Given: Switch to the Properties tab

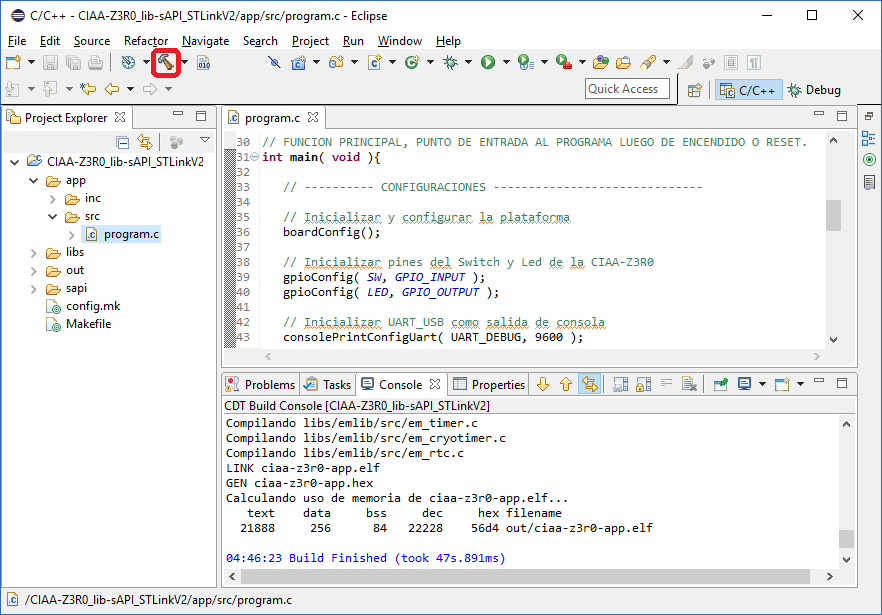Looking at the screenshot, I should (489, 384).
